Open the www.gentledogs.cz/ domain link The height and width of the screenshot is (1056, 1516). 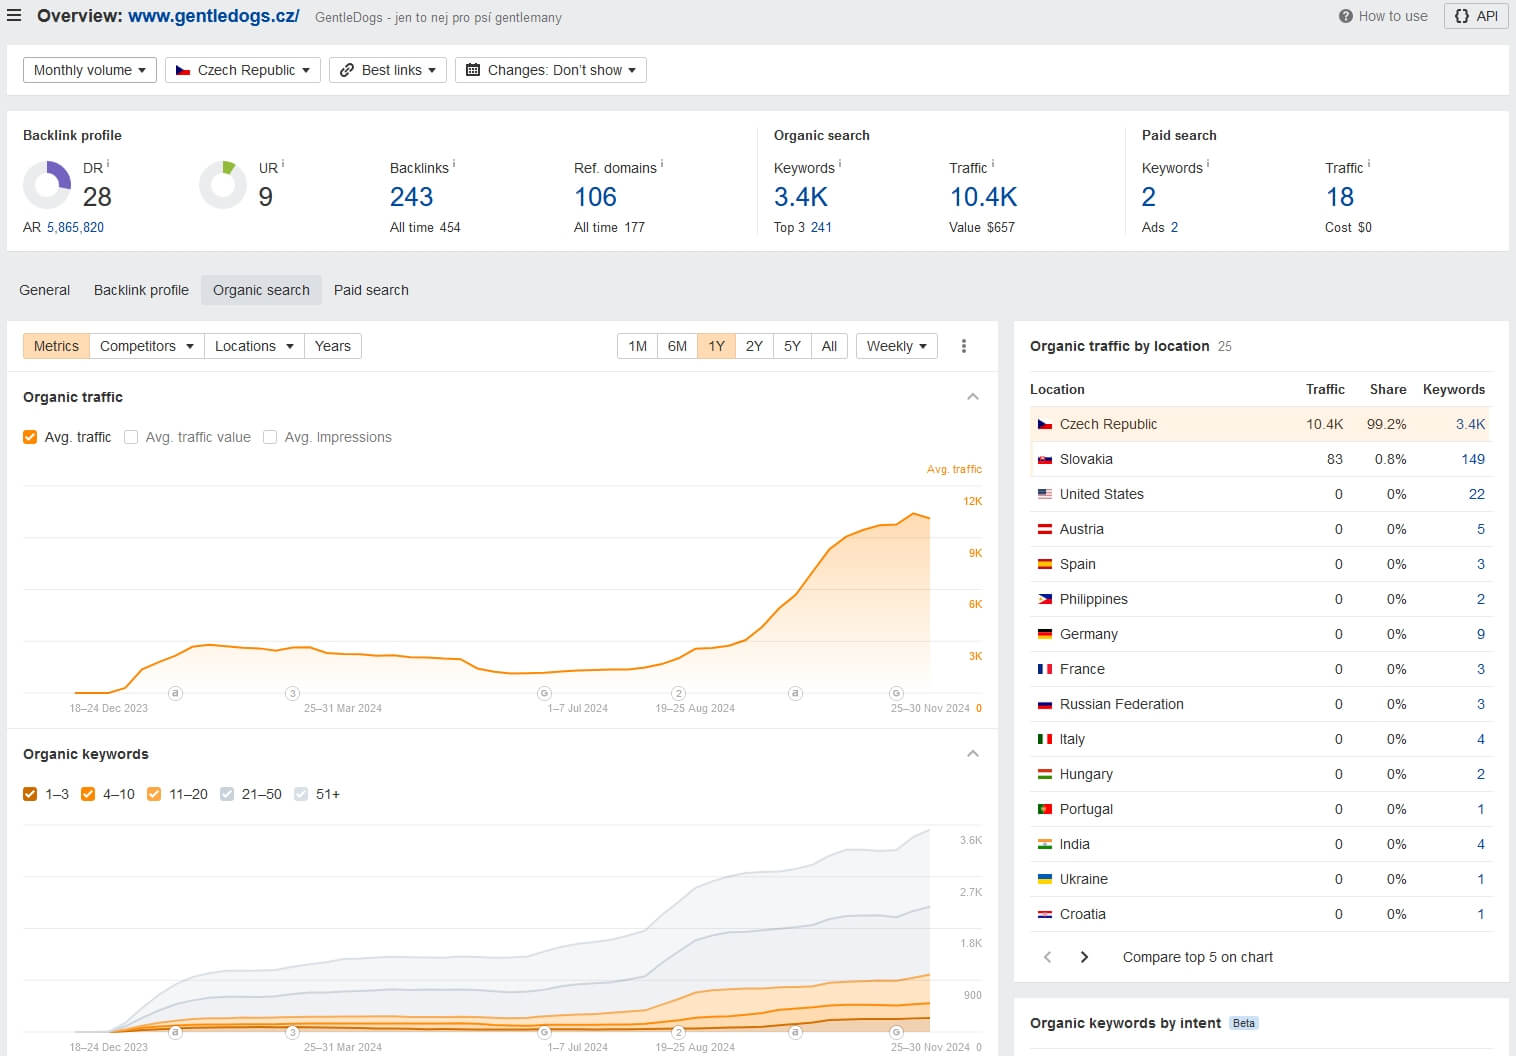point(214,16)
